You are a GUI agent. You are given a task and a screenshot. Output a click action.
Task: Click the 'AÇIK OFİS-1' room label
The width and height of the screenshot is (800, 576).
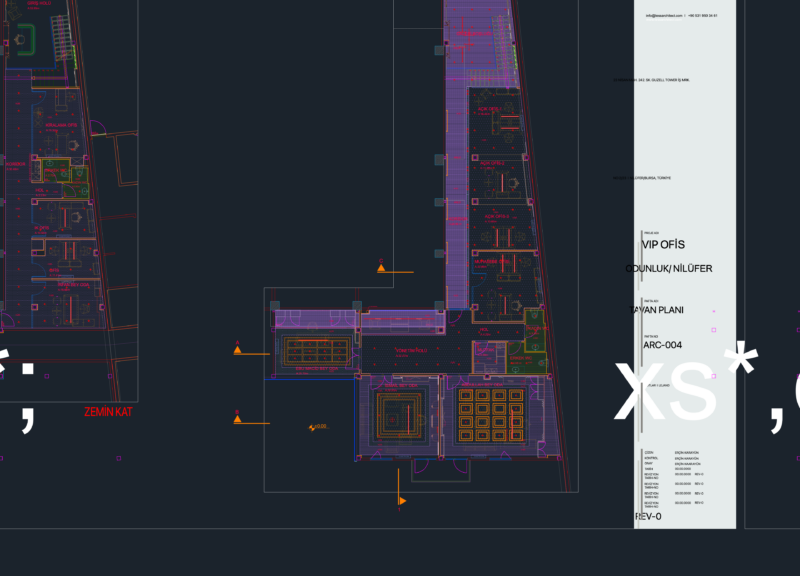click(x=489, y=109)
